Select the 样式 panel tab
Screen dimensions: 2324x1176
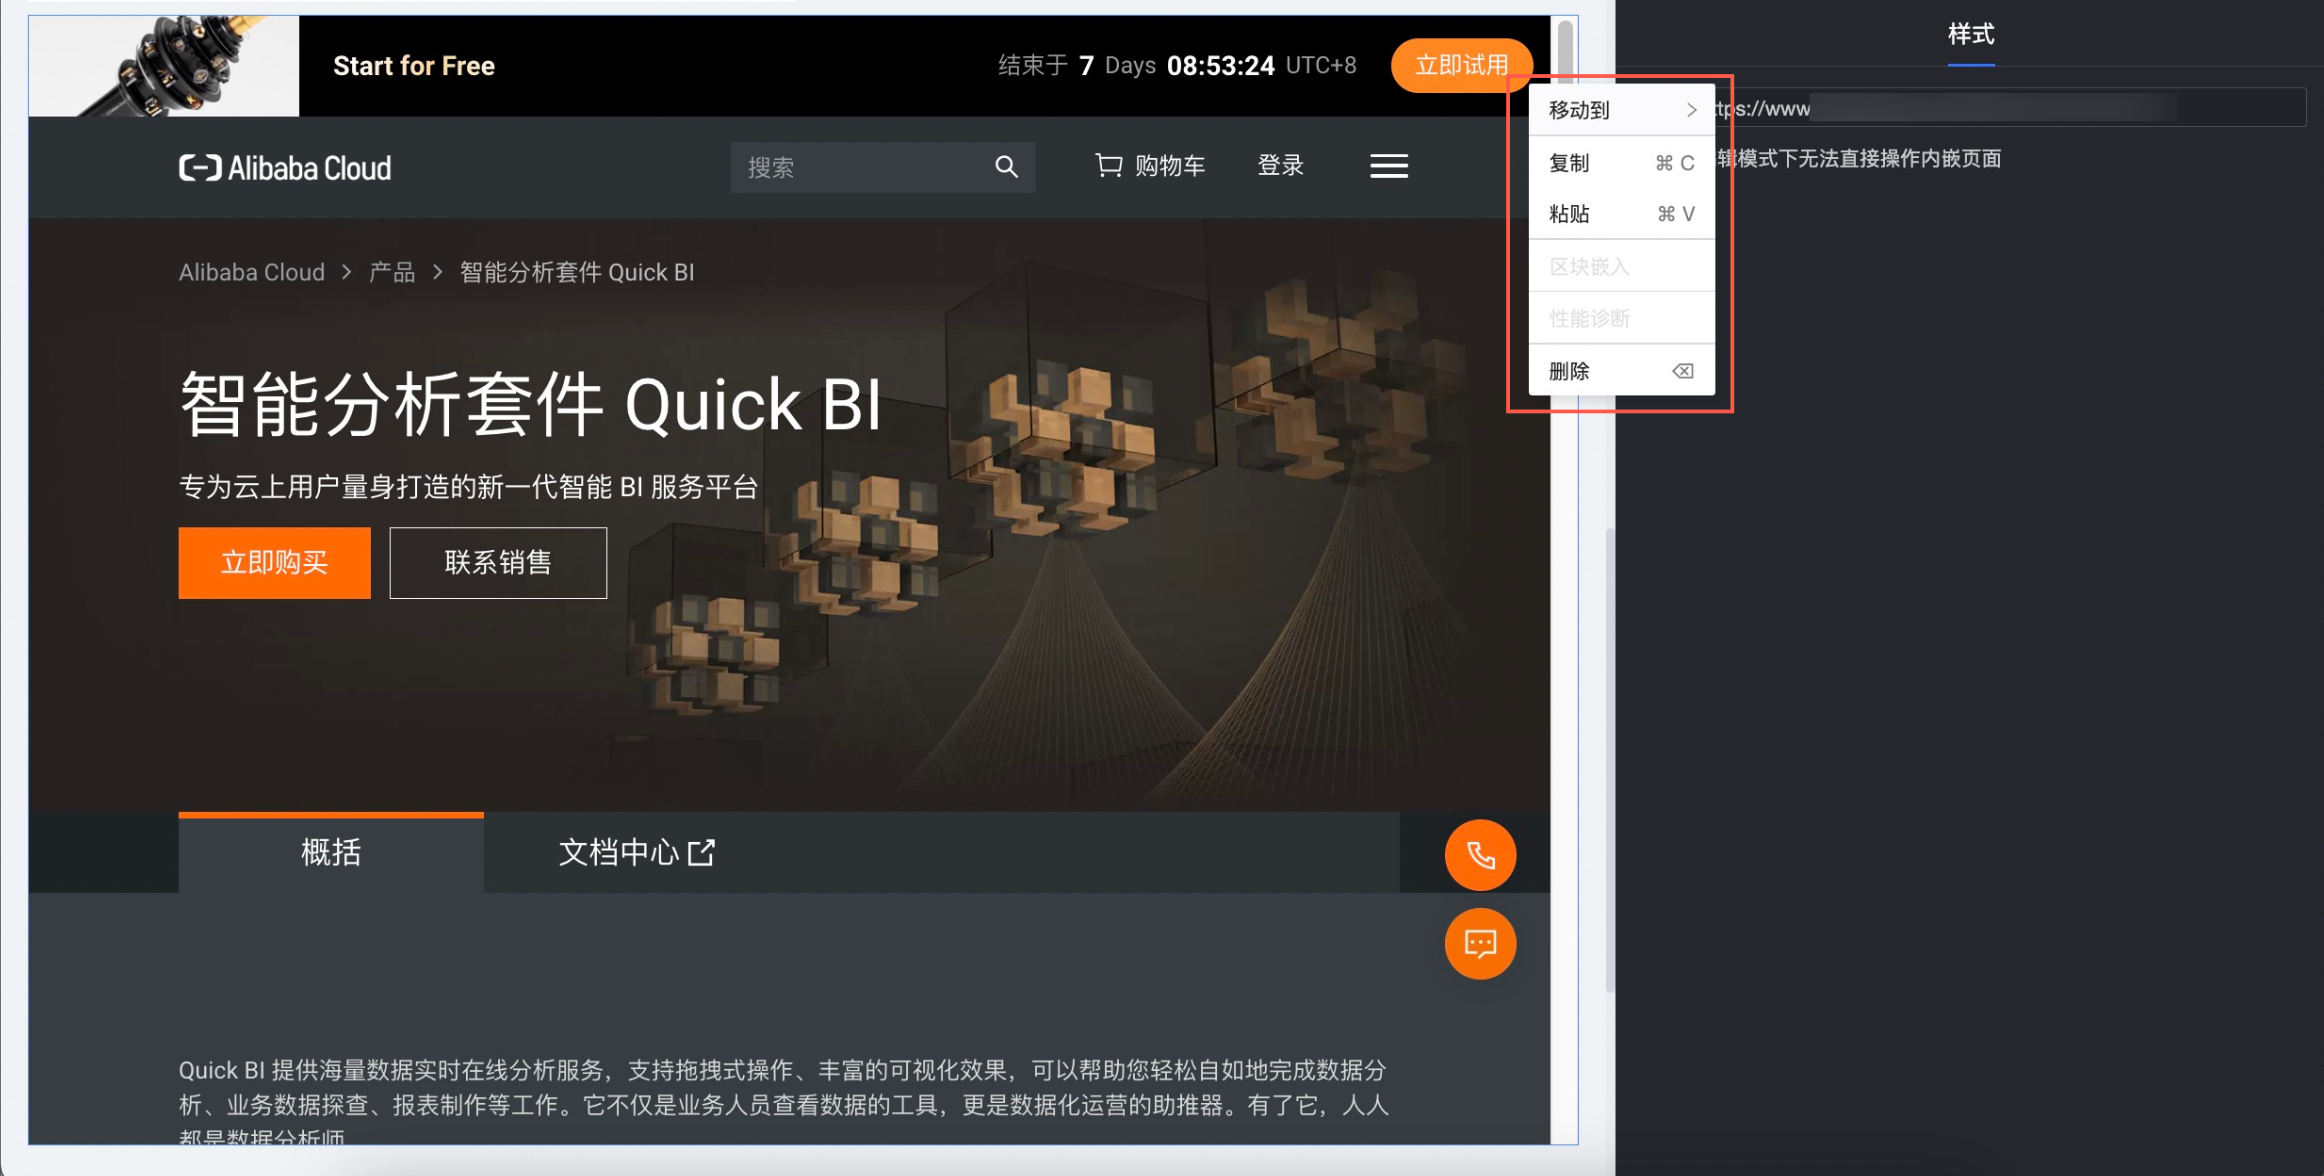click(1970, 35)
